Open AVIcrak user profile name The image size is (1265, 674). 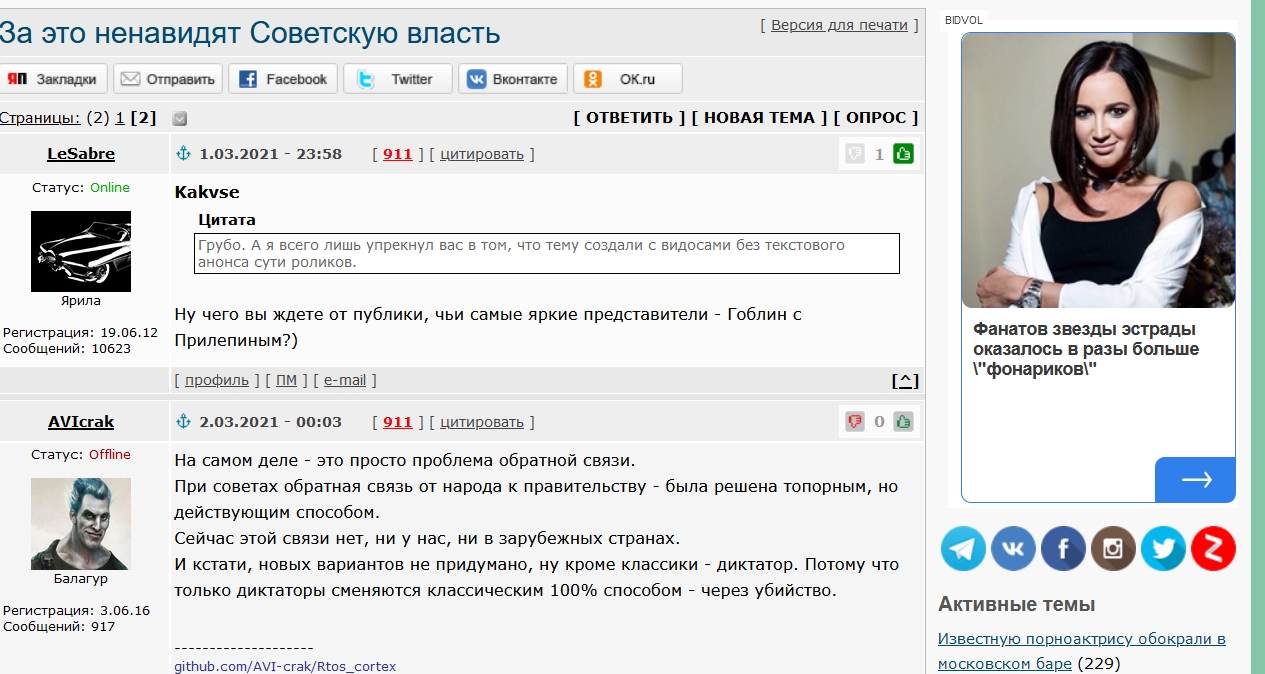(81, 422)
